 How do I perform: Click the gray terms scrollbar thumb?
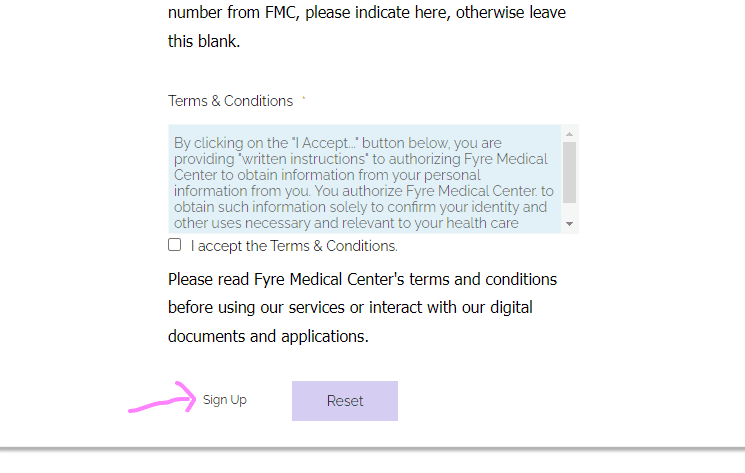coord(569,172)
